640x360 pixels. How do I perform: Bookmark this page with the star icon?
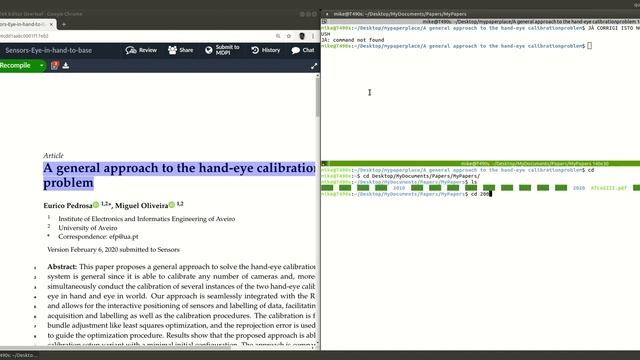[289, 36]
